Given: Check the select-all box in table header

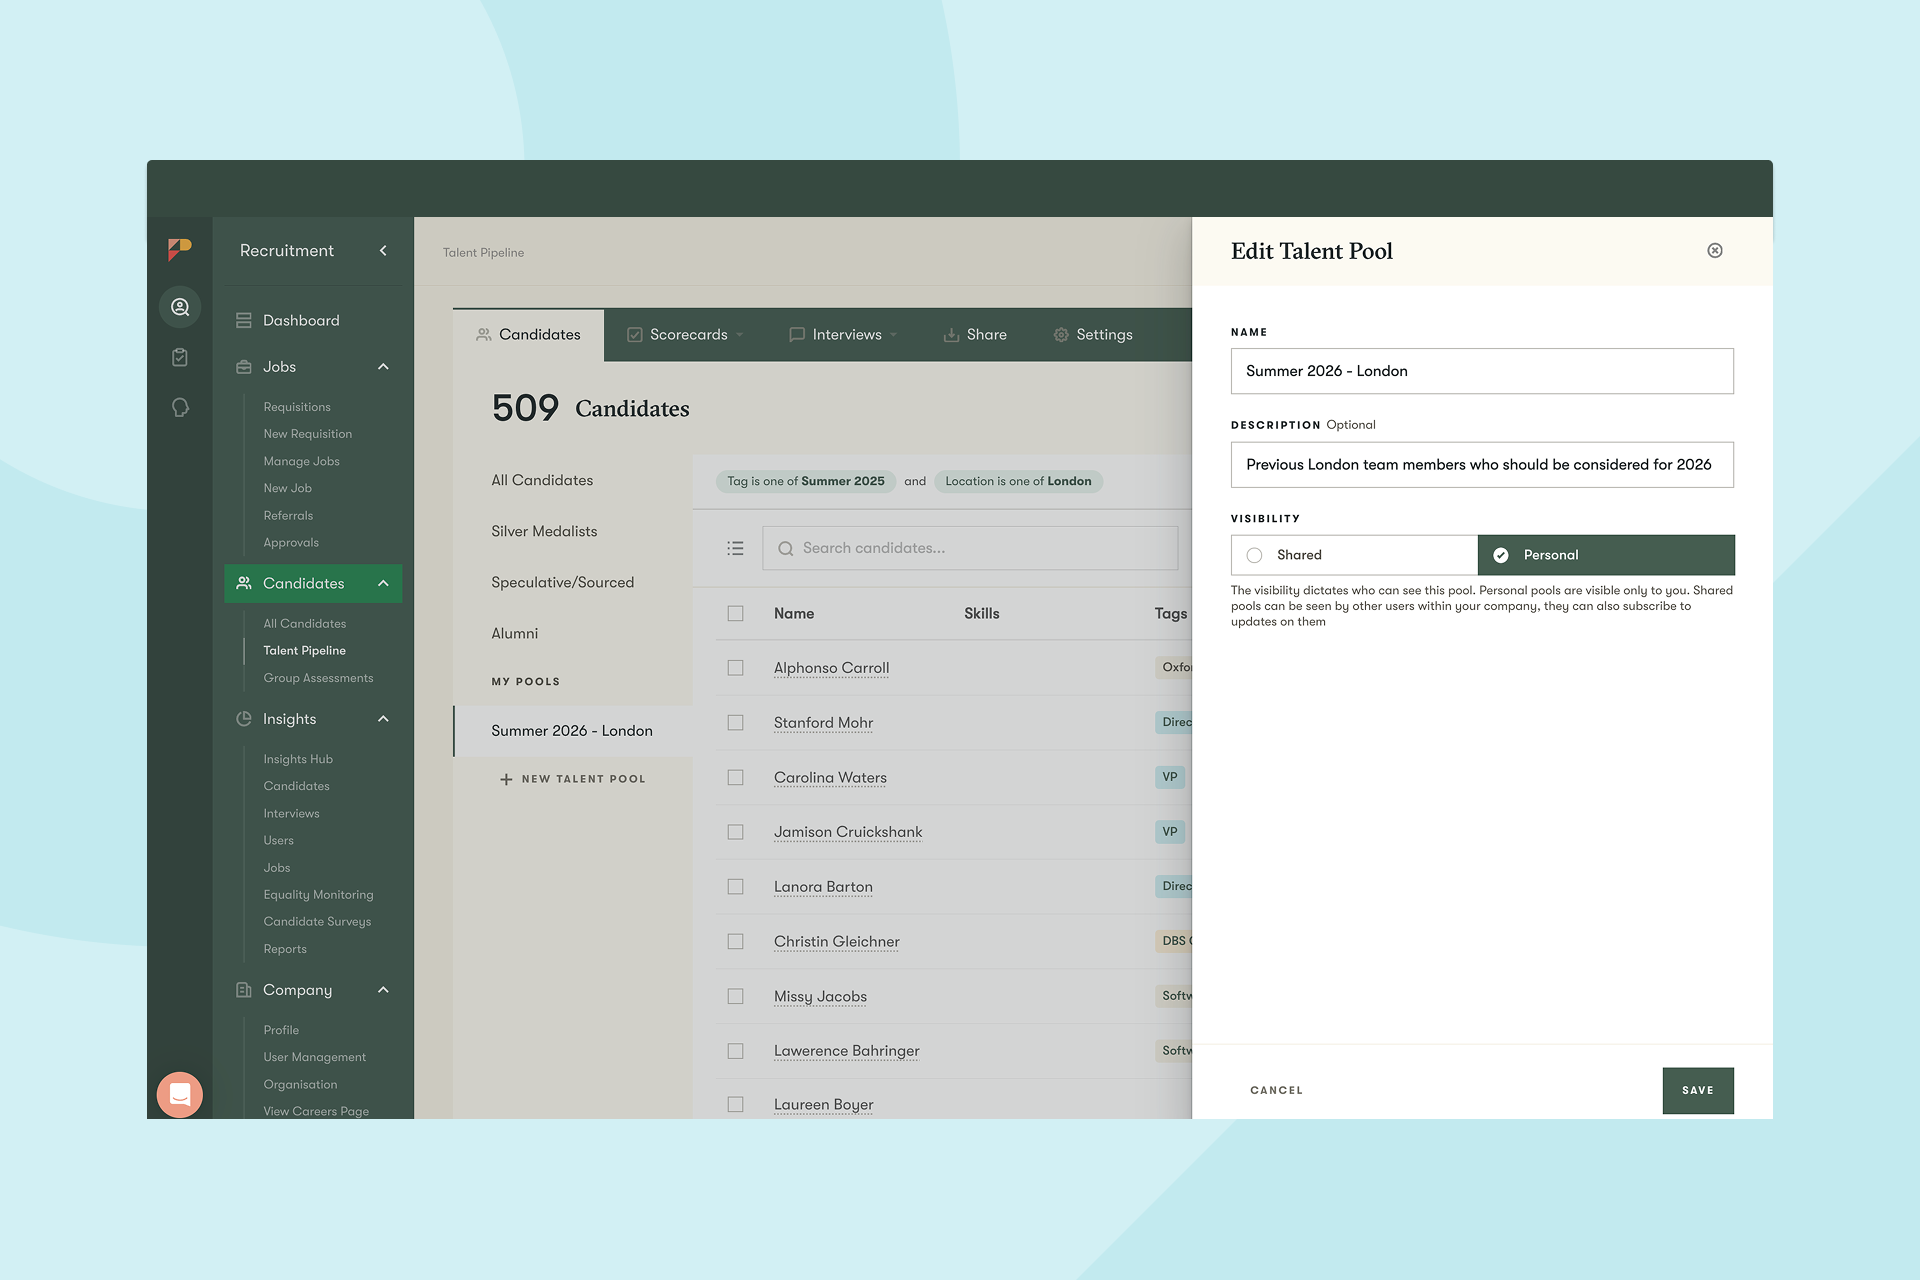Looking at the screenshot, I should click(735, 613).
